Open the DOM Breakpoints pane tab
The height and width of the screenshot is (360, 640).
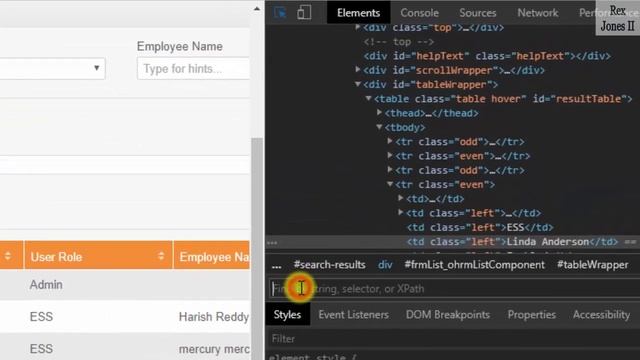click(x=448, y=315)
